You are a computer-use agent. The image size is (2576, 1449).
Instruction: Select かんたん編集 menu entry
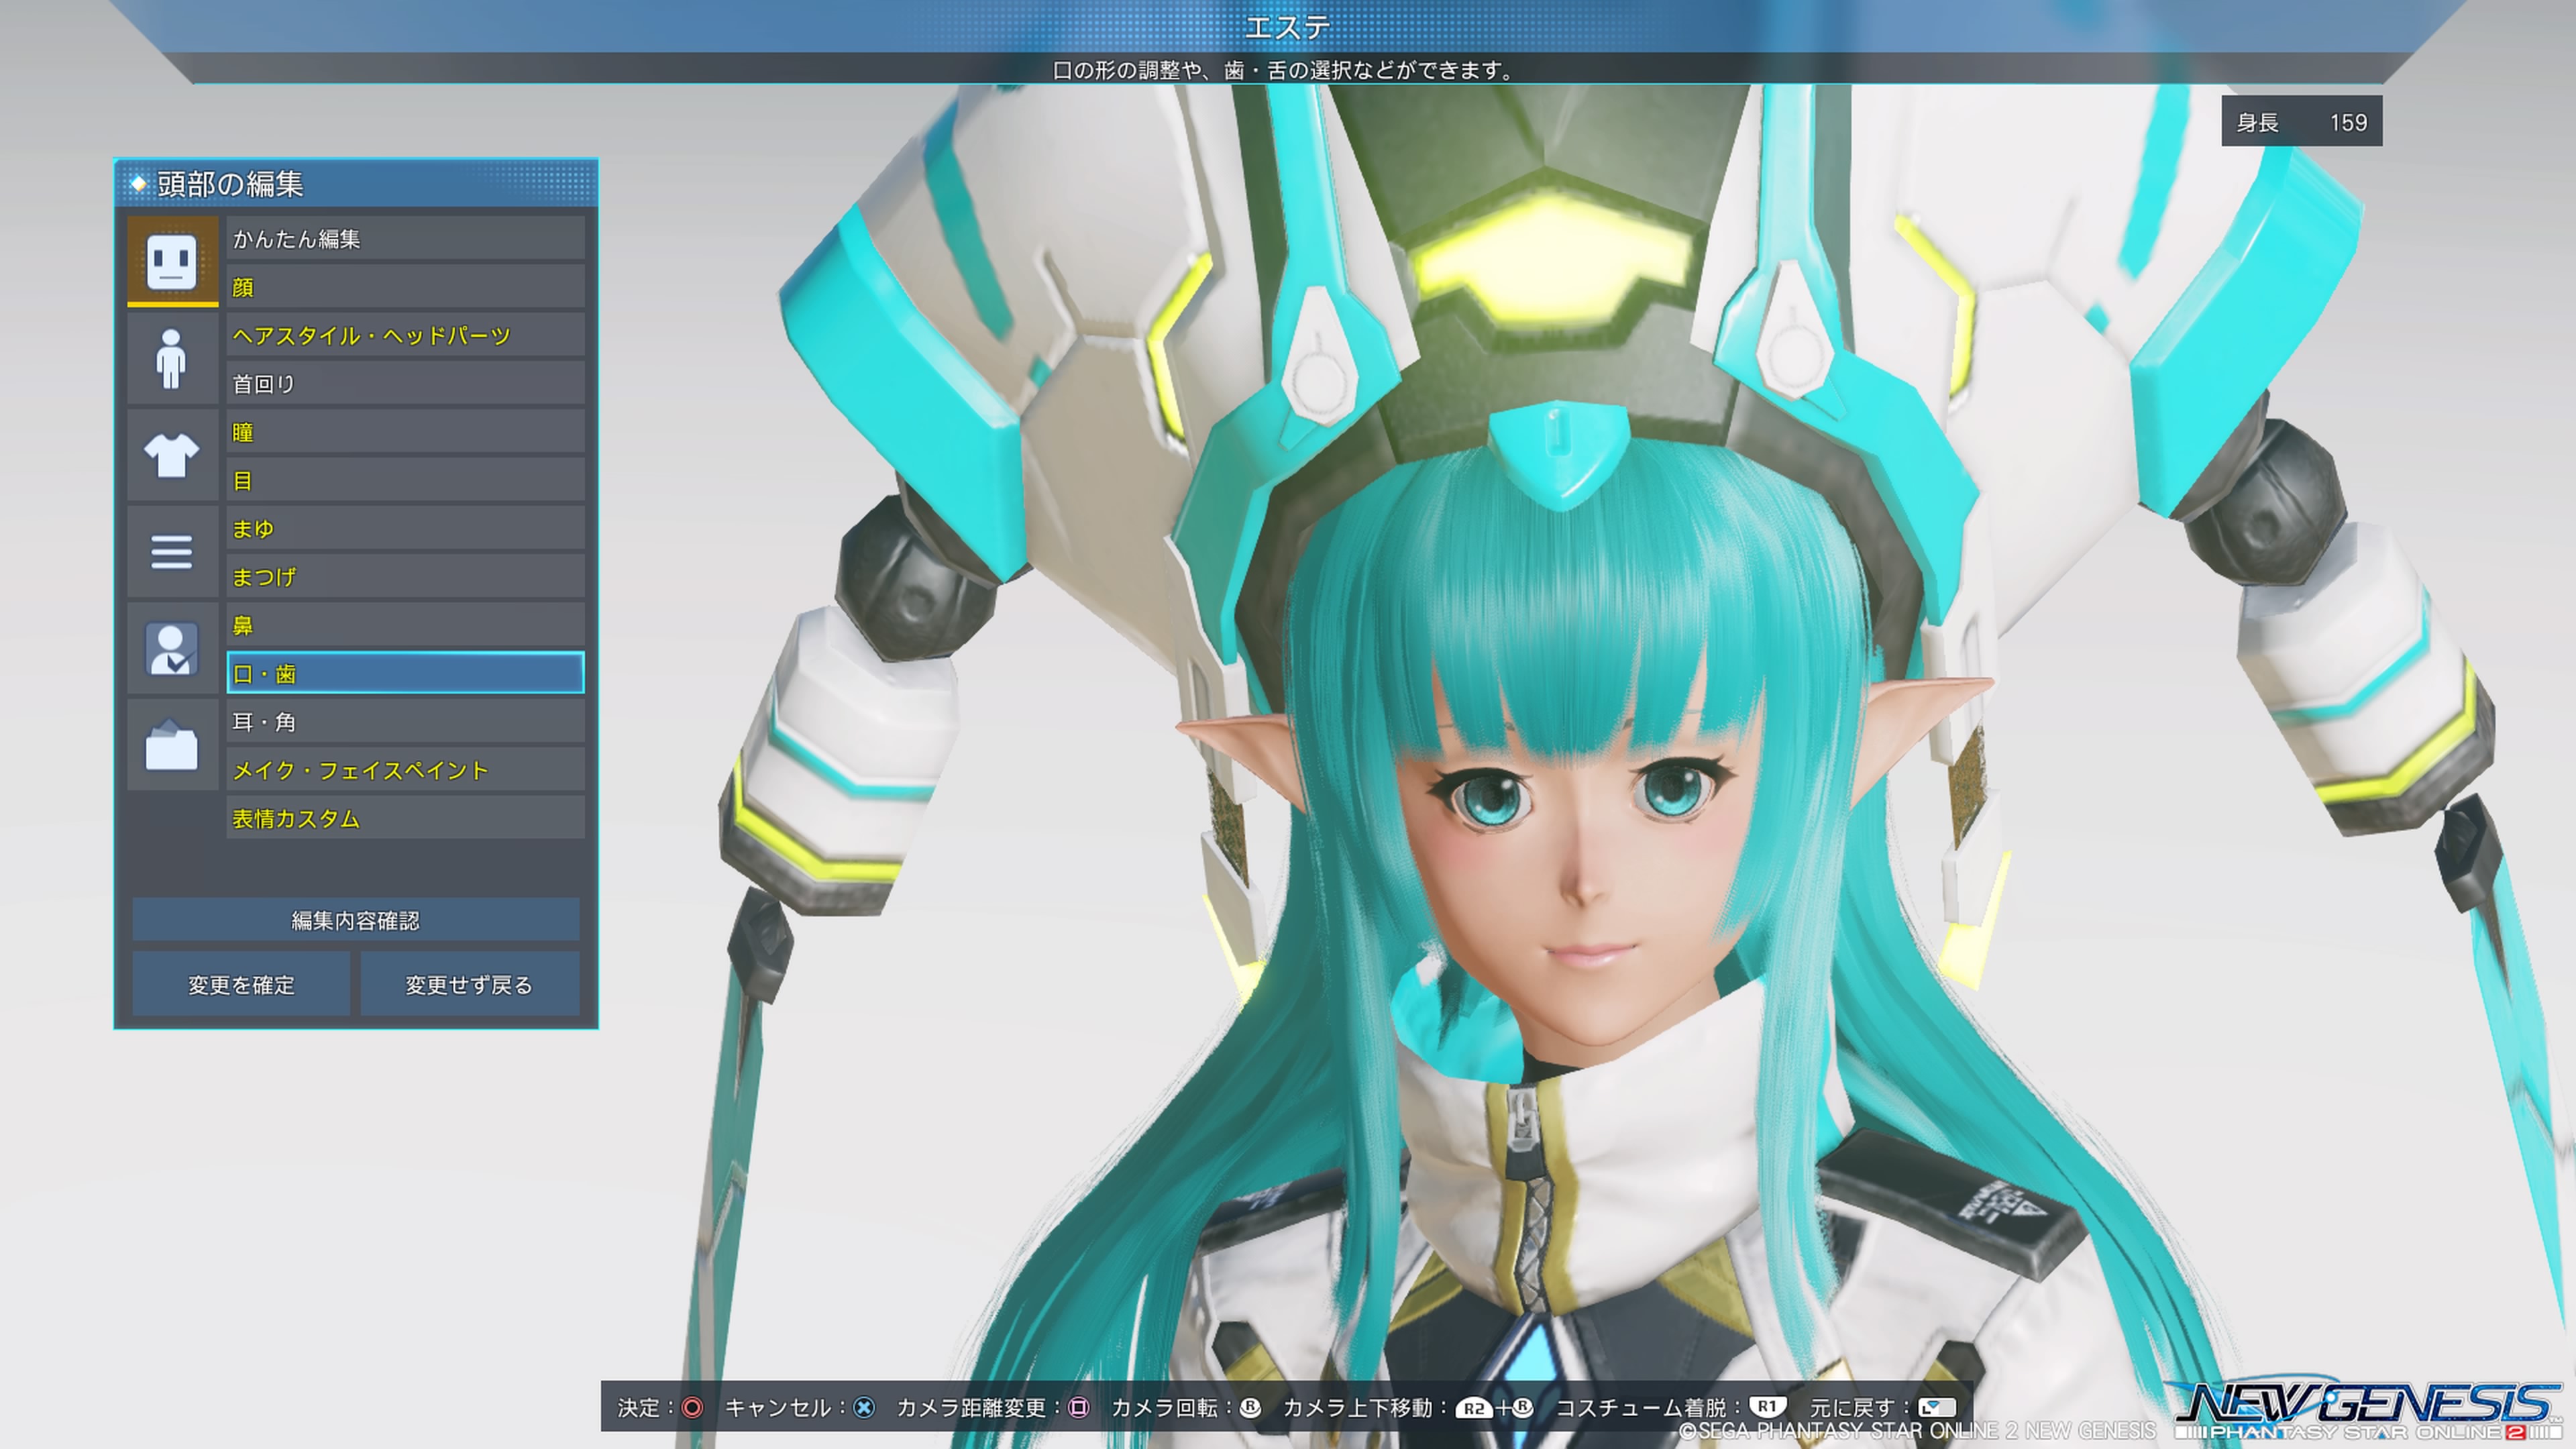pyautogui.click(x=405, y=239)
